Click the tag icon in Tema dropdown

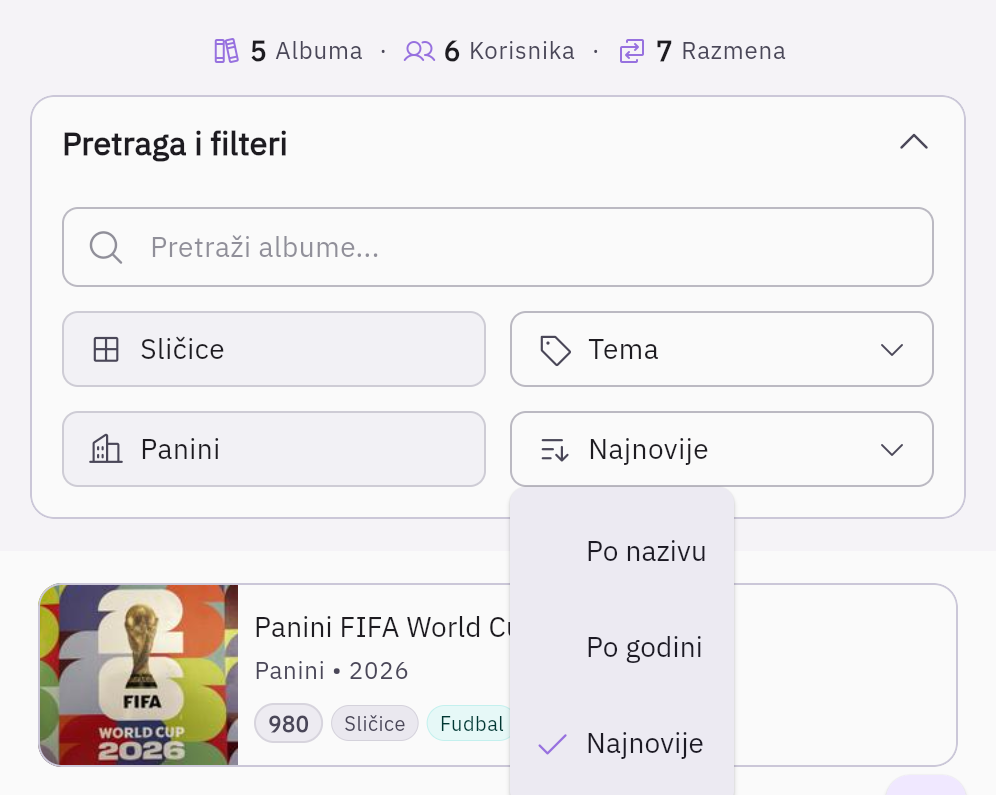[555, 350]
